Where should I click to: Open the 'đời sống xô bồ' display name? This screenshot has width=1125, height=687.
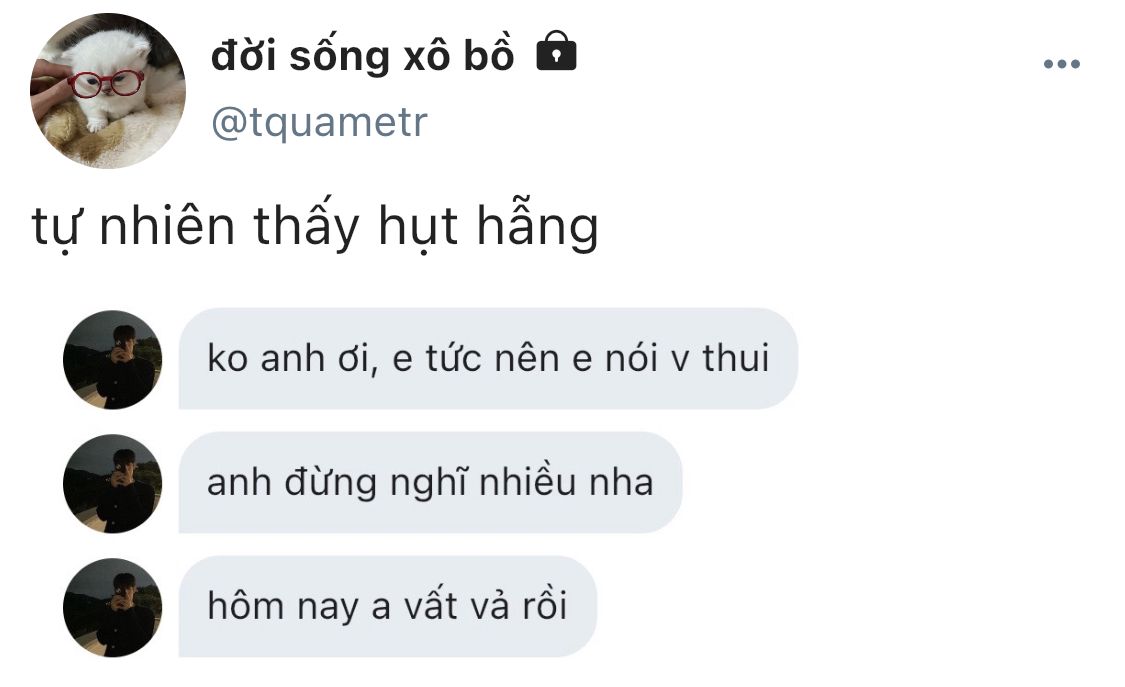pyautogui.click(x=362, y=55)
